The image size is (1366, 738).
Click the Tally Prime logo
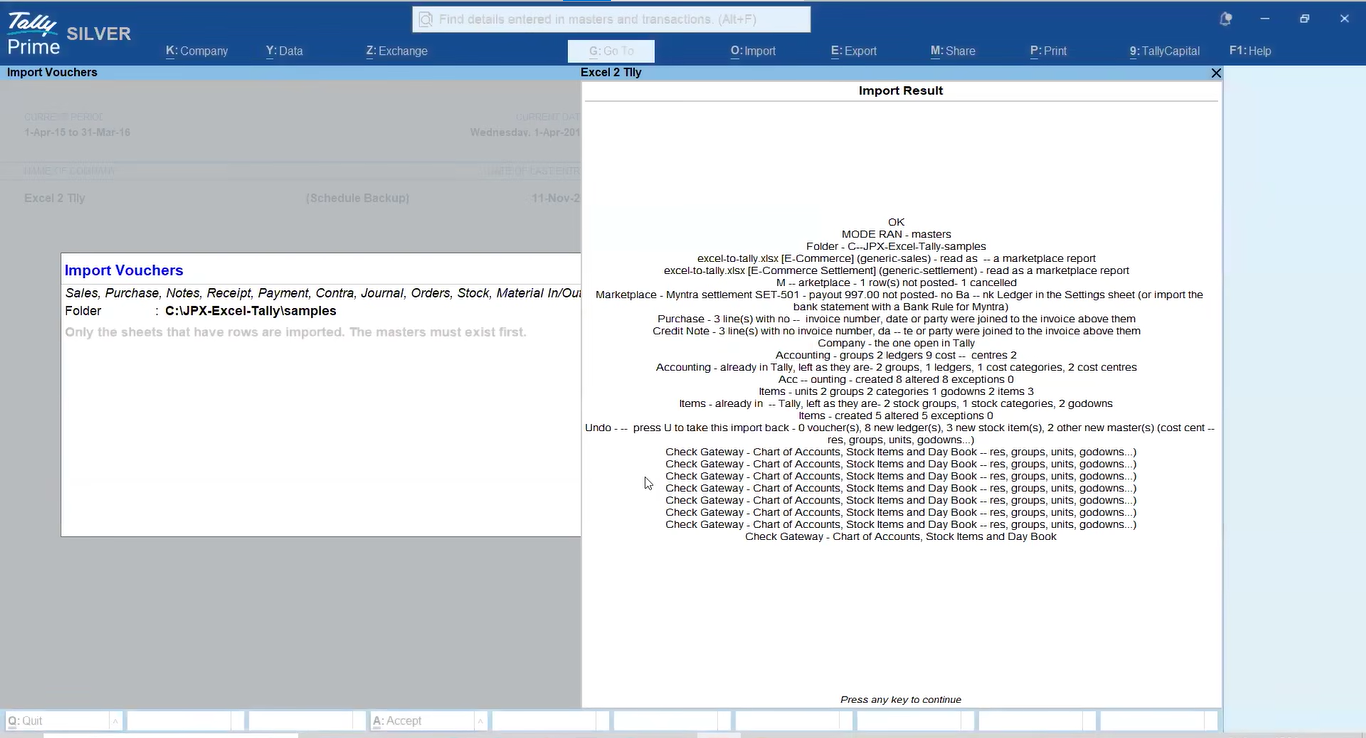[34, 34]
